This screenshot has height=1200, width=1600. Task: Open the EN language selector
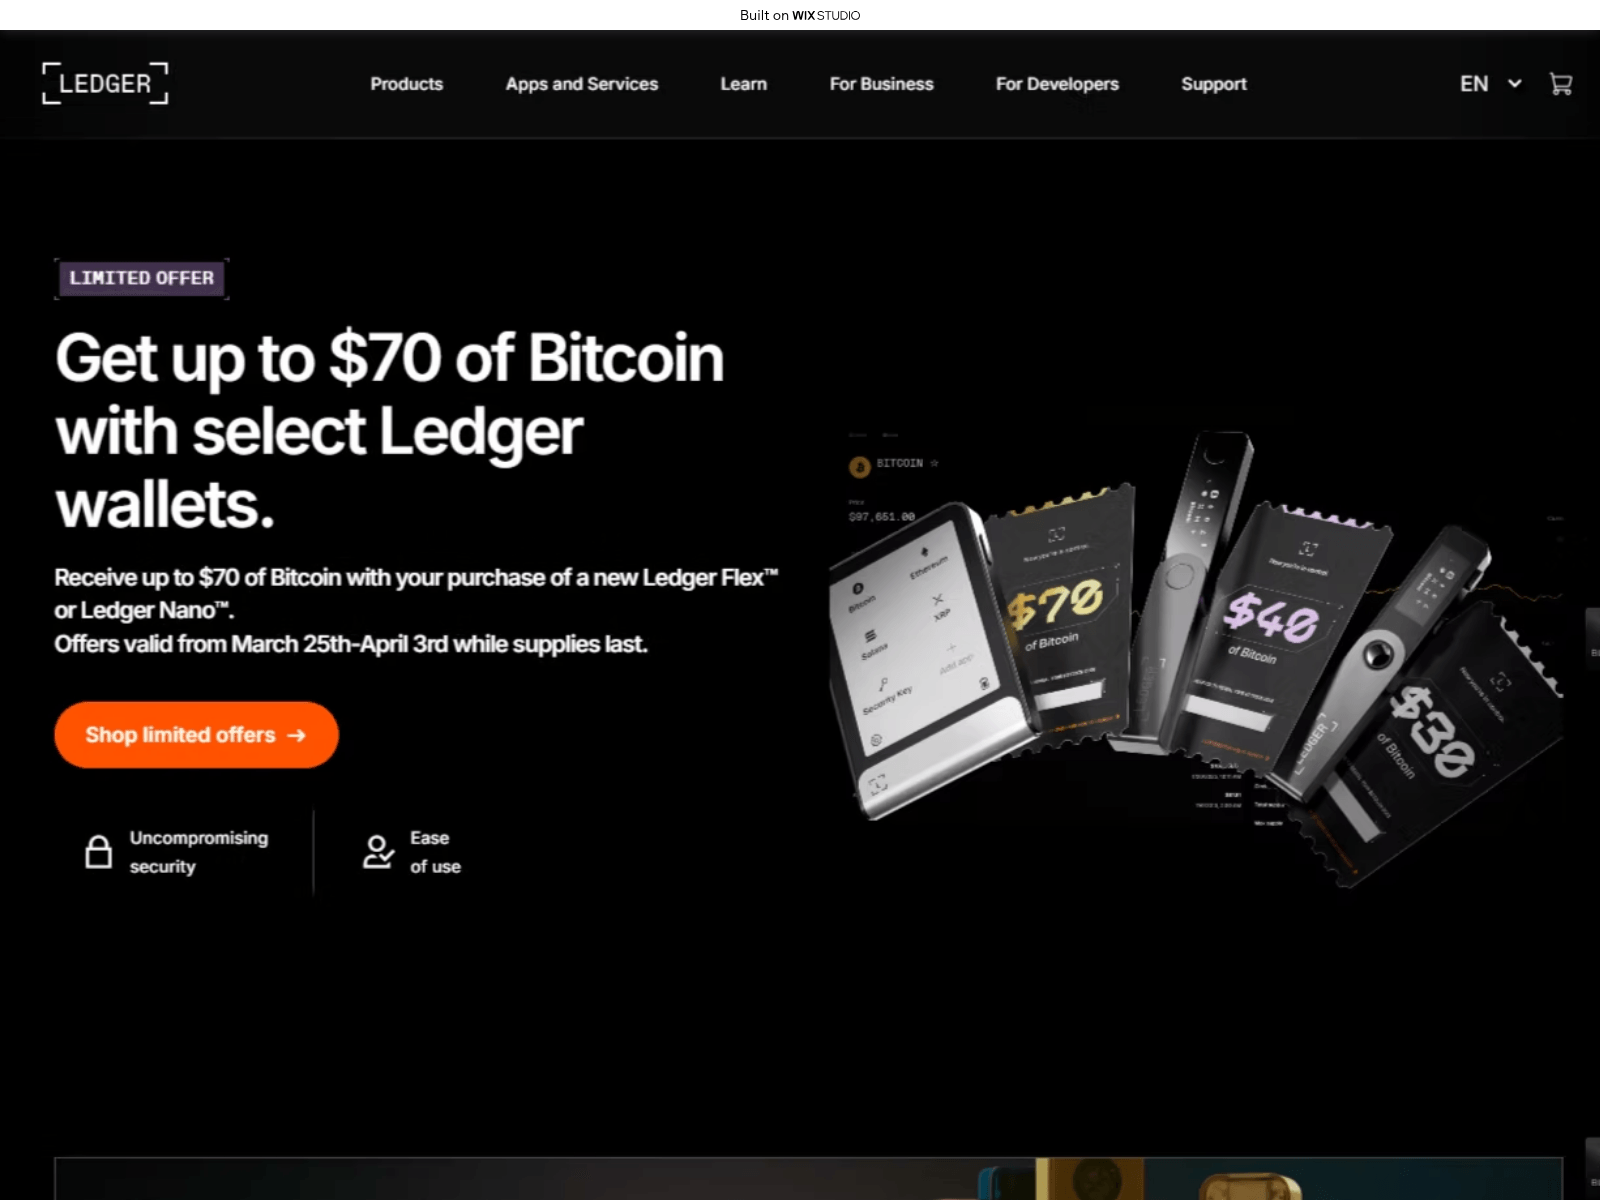point(1474,84)
